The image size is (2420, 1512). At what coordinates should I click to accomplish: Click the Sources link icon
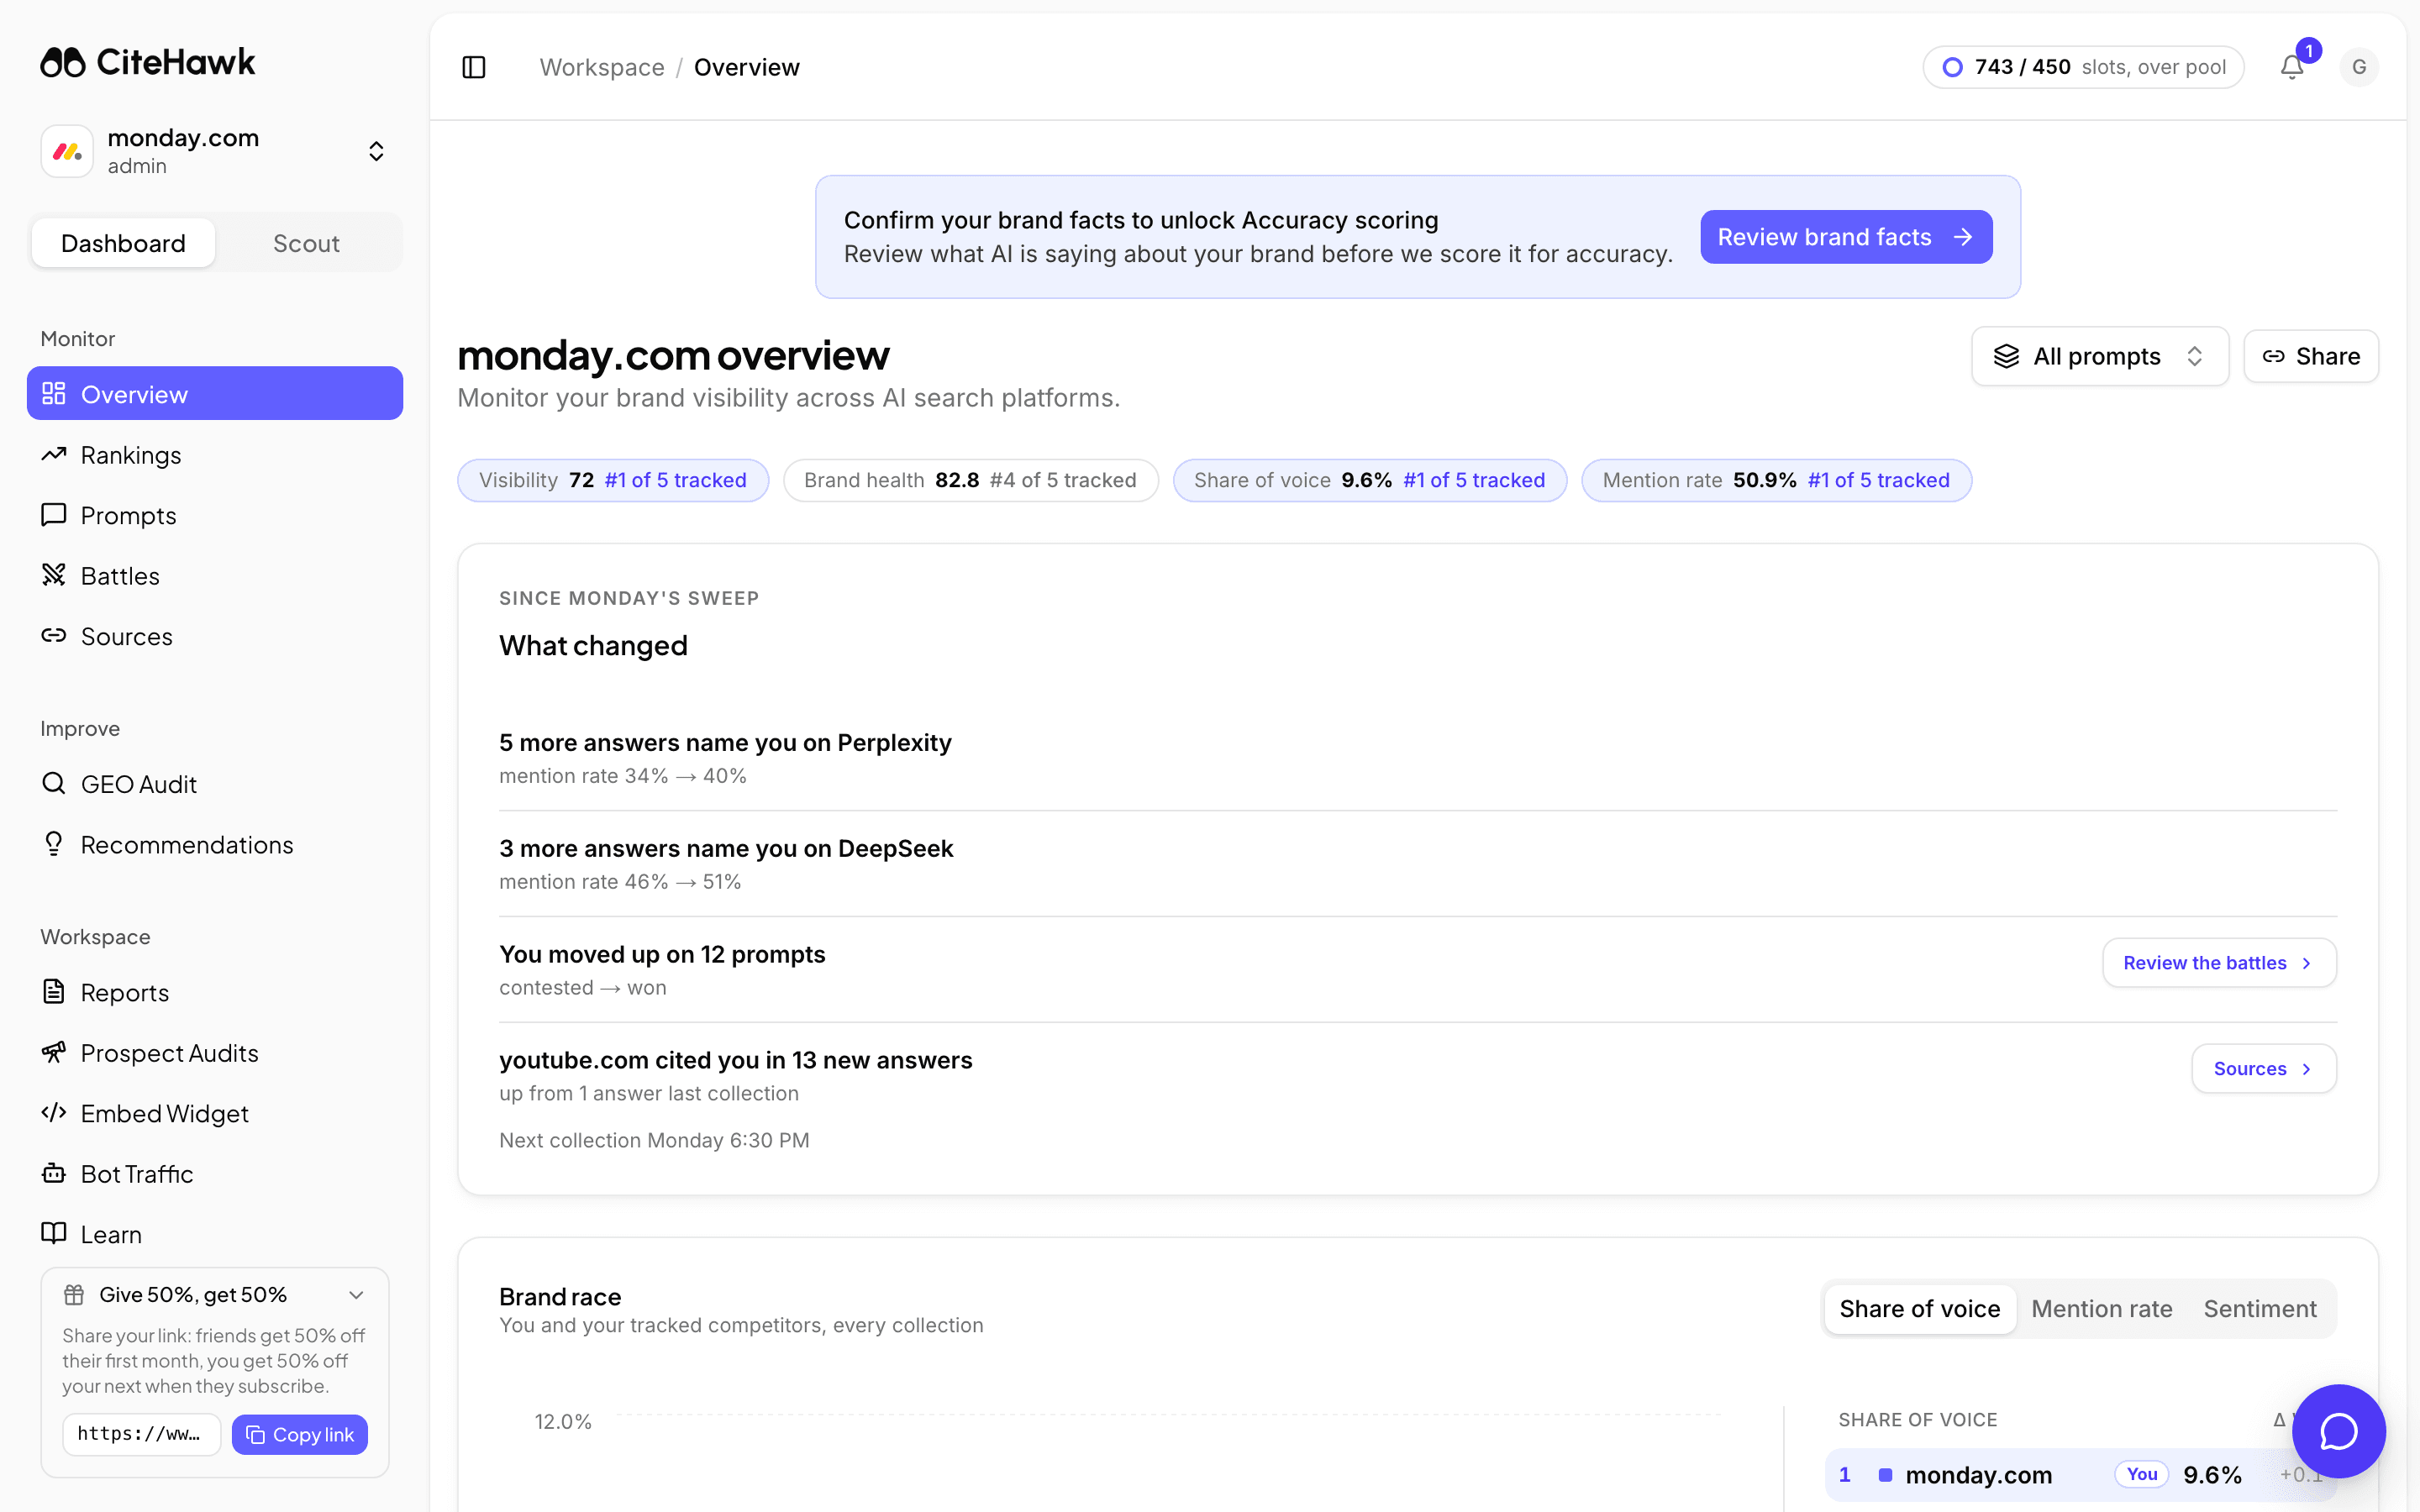[x=54, y=635]
